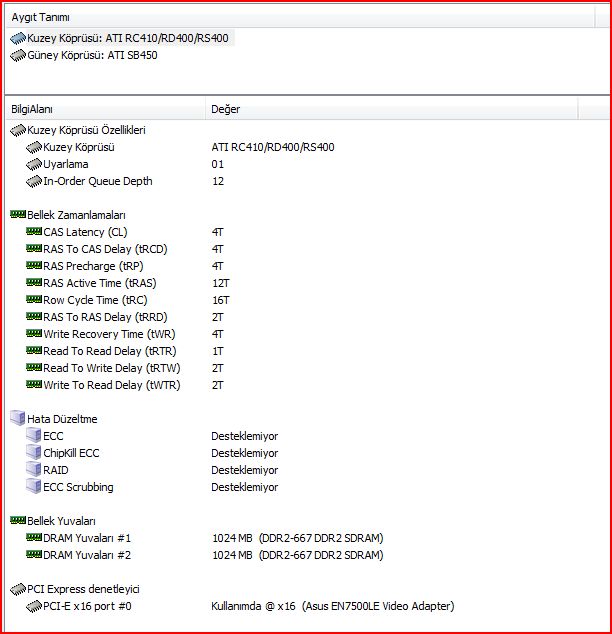Select Read To Read Delay value 1T

[217, 351]
